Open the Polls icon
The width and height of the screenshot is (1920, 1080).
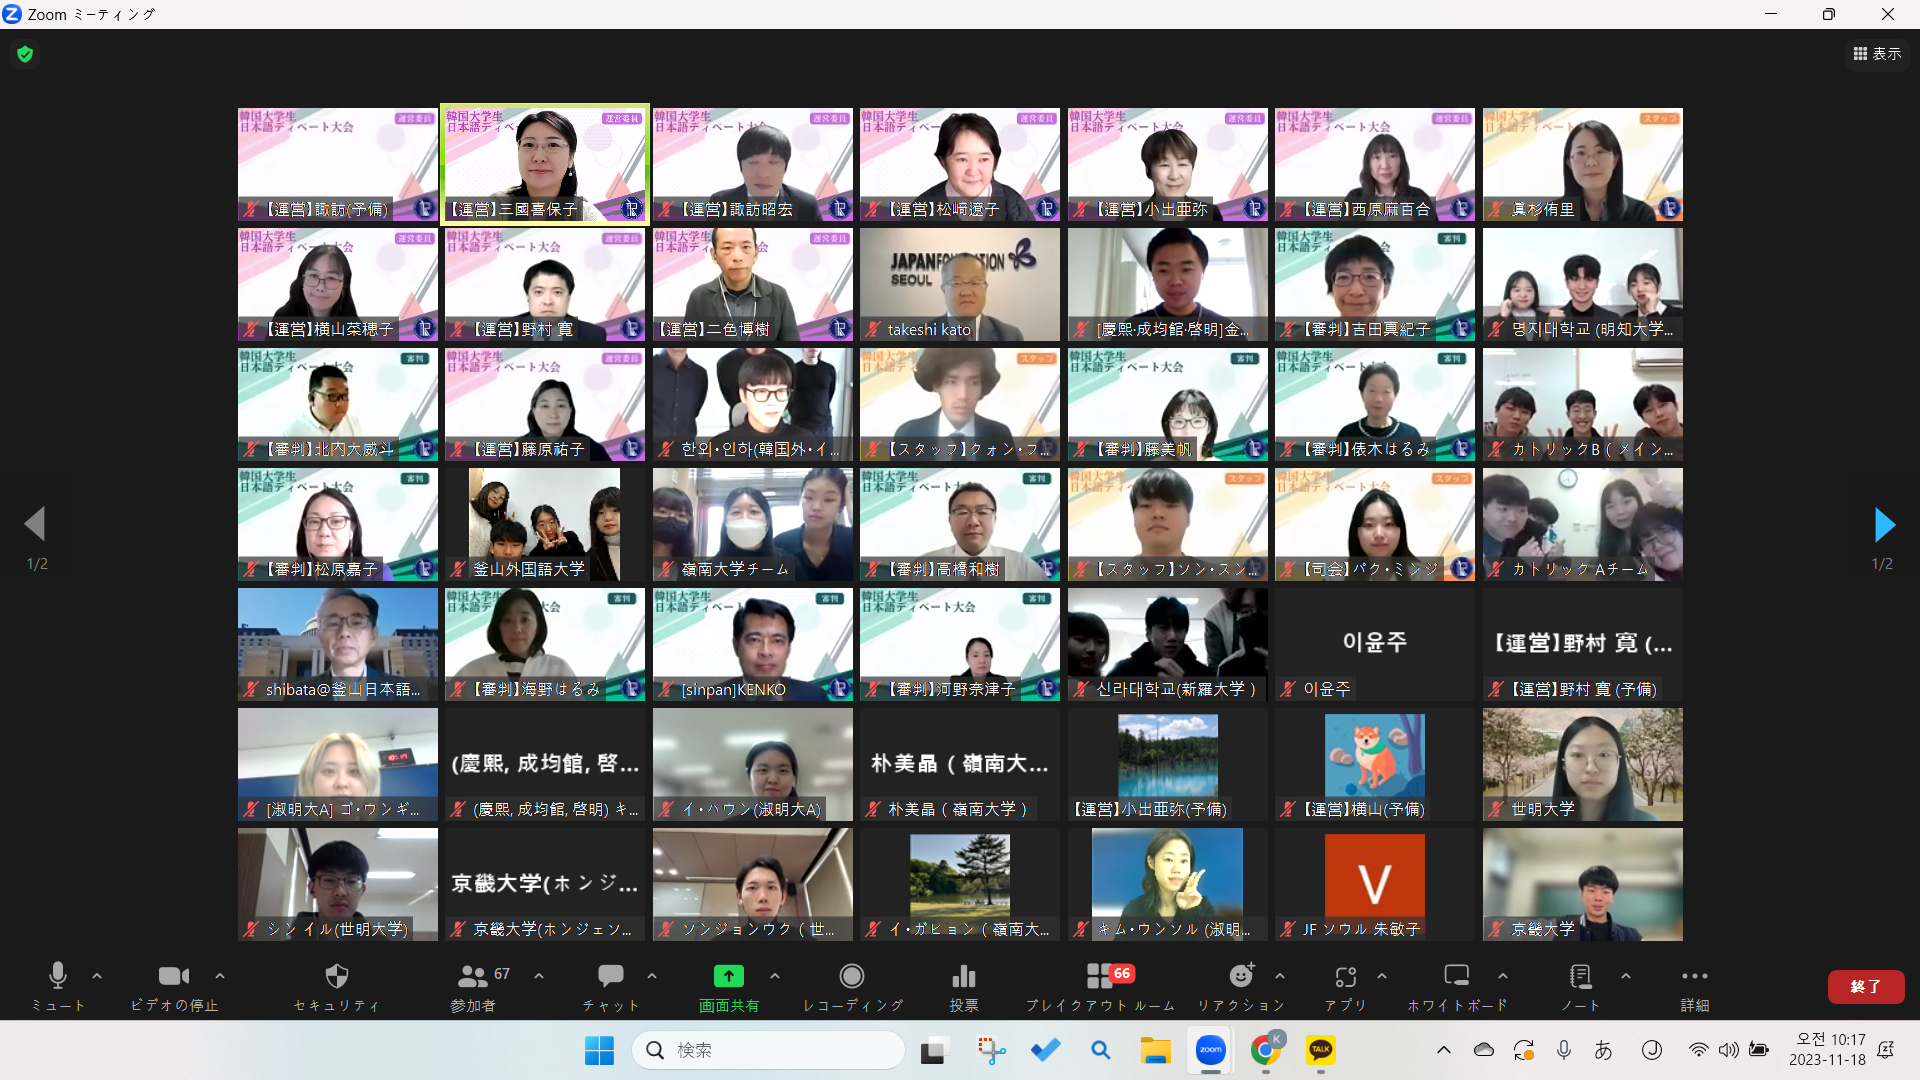[964, 977]
